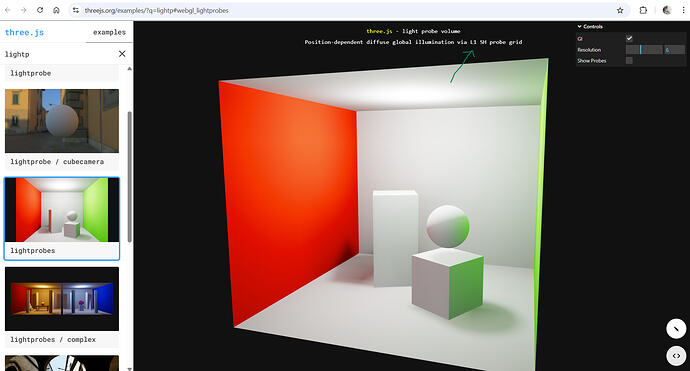
Task: Open the Chrome three-dot menu
Action: coord(683,10)
